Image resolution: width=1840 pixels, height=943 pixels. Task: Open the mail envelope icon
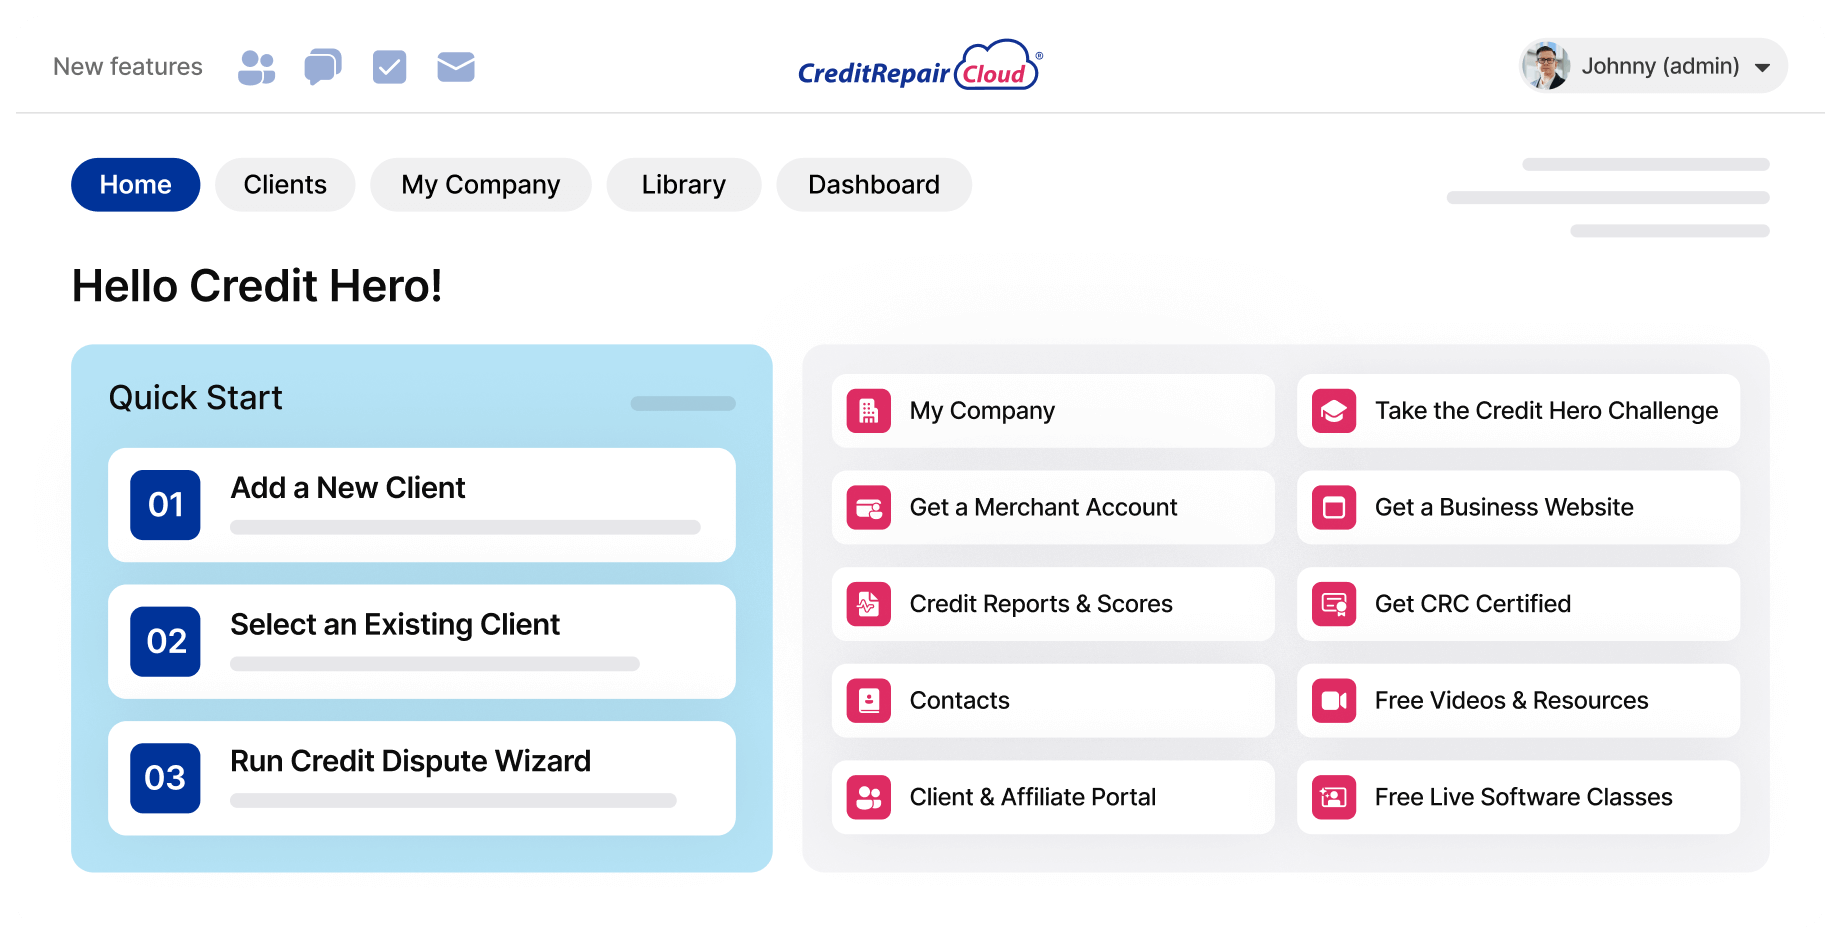pos(456,67)
